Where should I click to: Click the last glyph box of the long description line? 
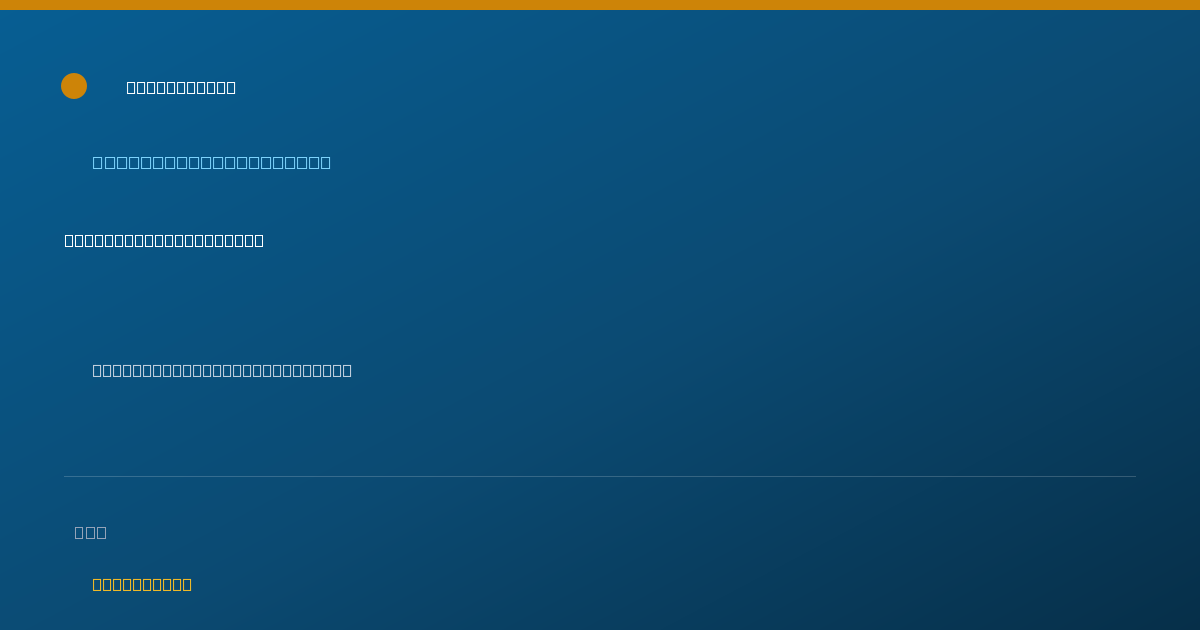point(347,370)
